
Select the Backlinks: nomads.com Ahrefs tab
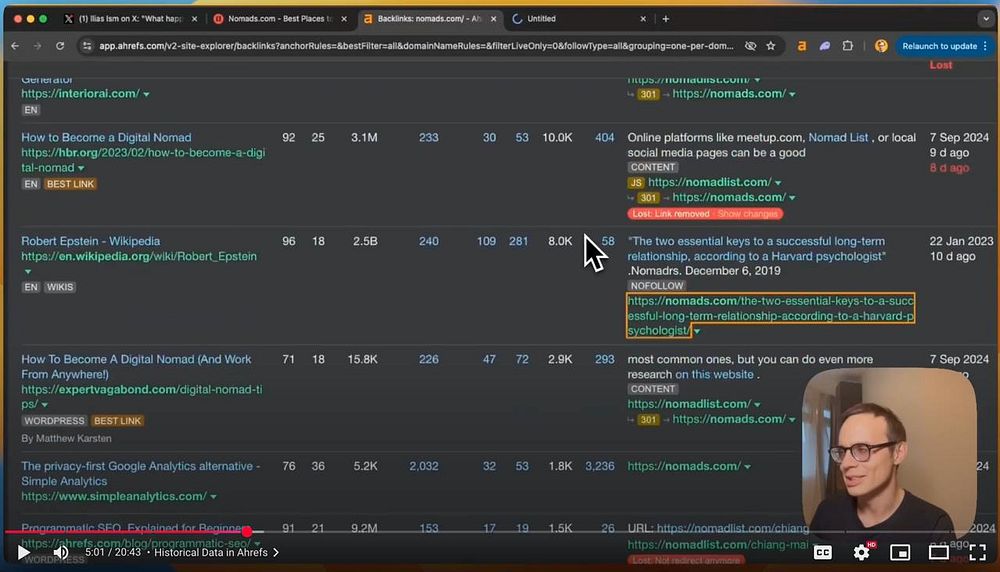pyautogui.click(x=429, y=18)
